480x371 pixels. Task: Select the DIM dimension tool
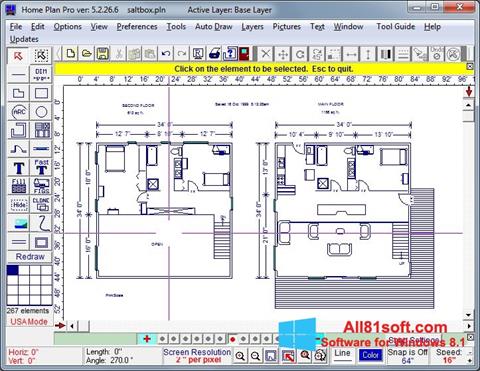[41, 74]
